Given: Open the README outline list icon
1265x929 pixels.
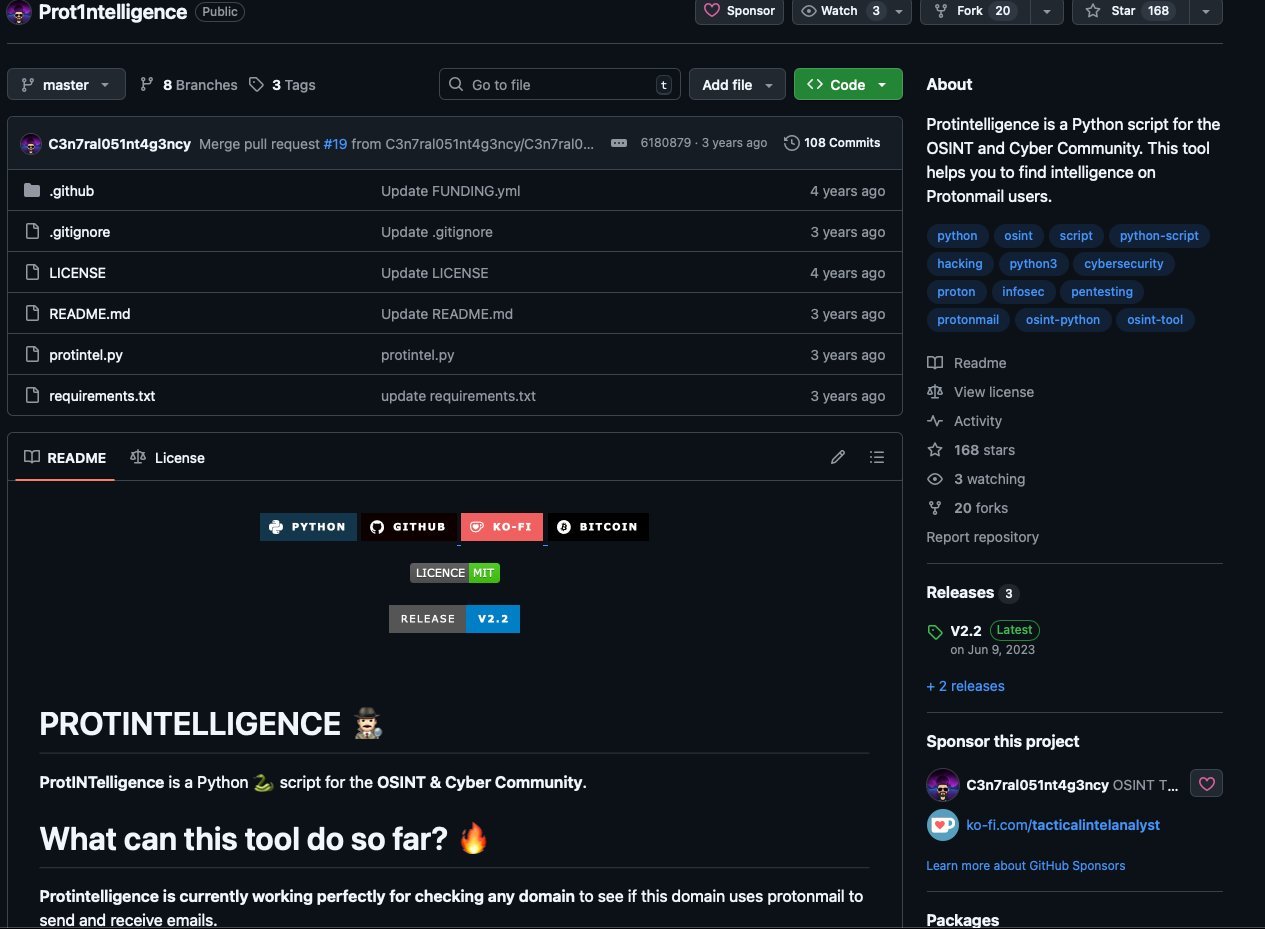Looking at the screenshot, I should pyautogui.click(x=877, y=457).
